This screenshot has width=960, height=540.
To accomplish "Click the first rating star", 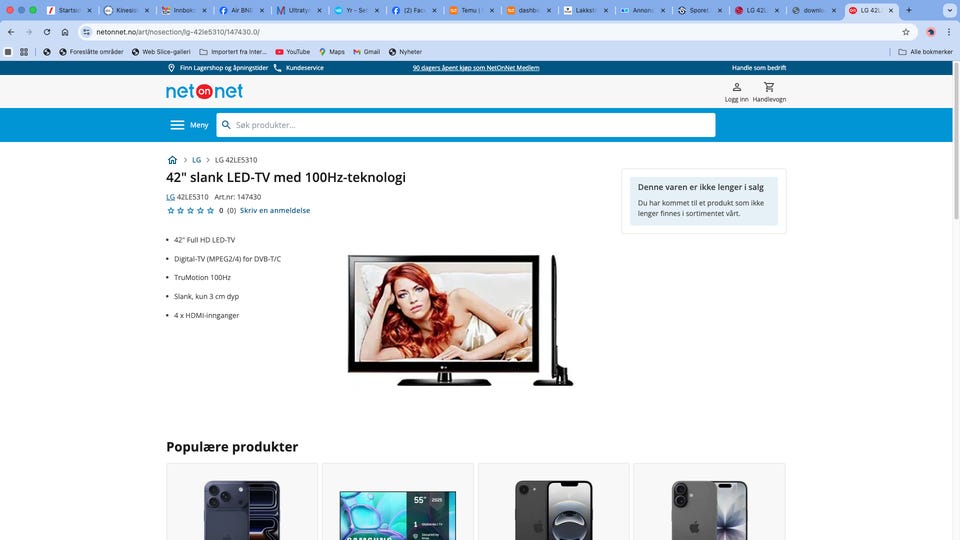I will coord(171,211).
